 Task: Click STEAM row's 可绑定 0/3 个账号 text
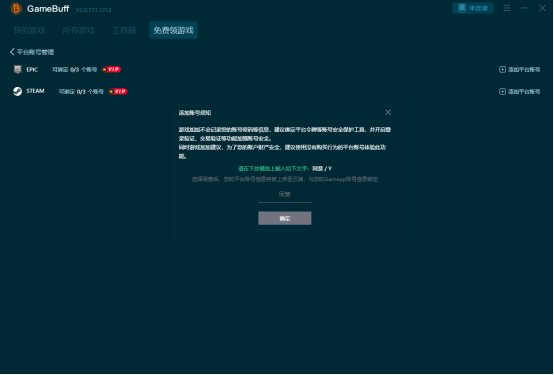[81, 91]
